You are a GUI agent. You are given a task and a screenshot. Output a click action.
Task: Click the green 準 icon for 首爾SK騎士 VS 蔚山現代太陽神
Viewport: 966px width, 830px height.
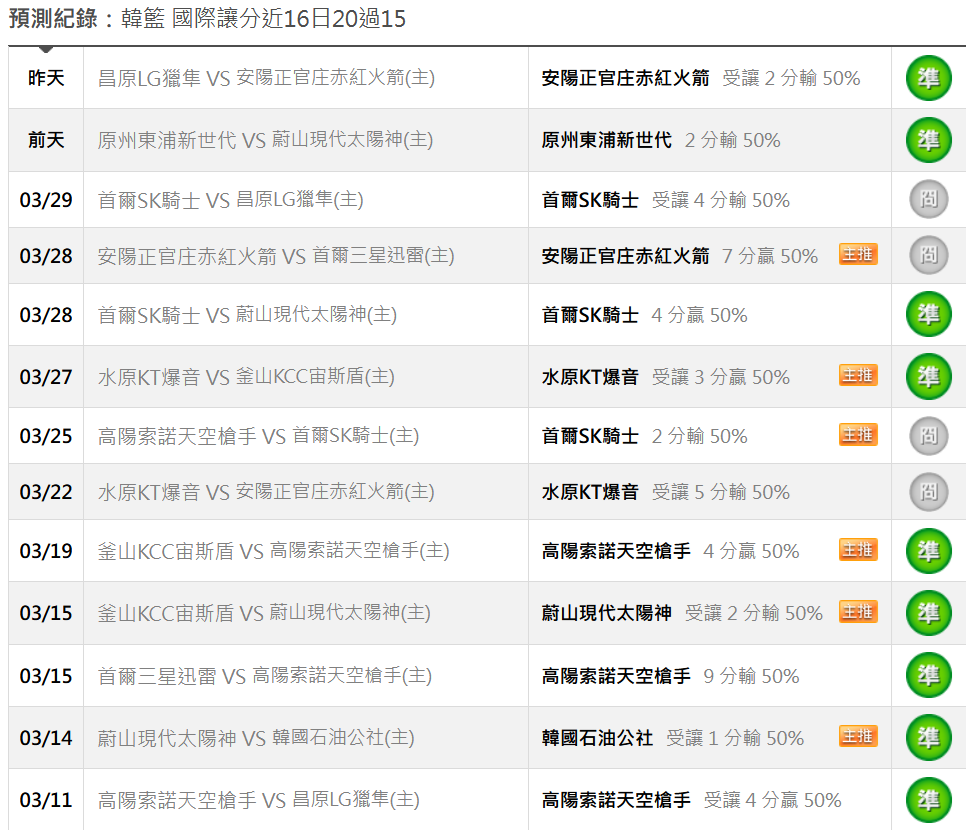[x=928, y=314]
